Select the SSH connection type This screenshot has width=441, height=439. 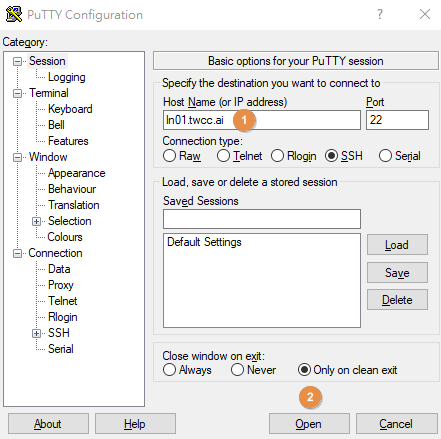(332, 156)
